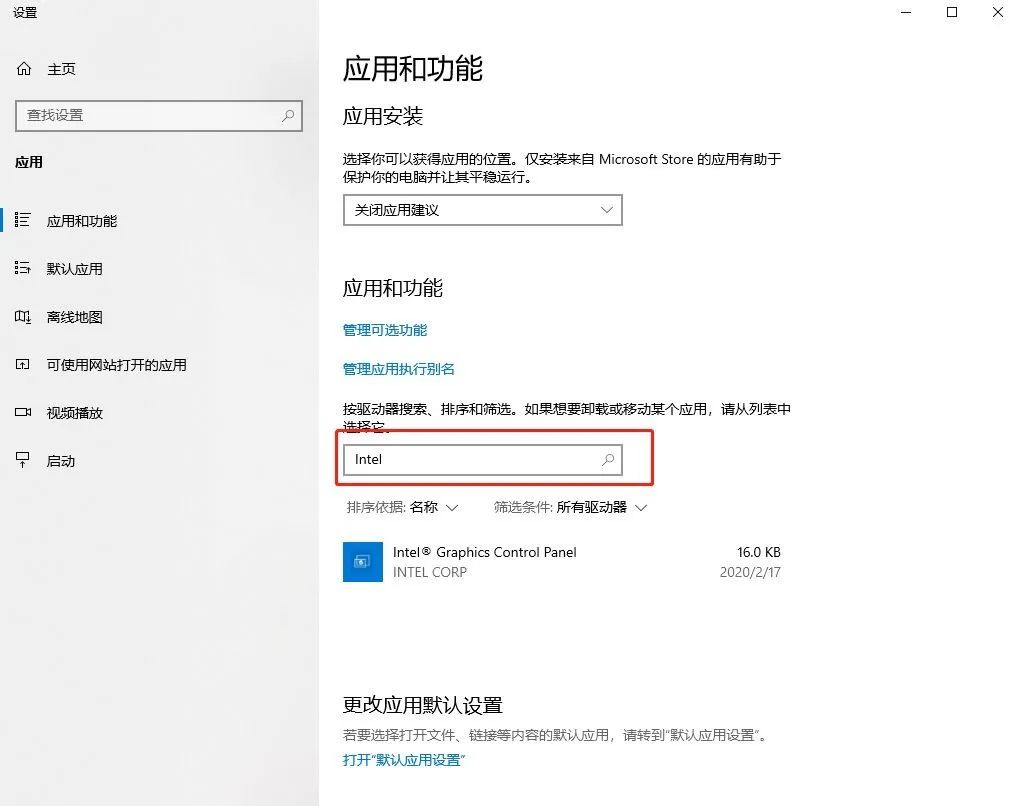Click the 离线地图 map icon
Viewport: 1016px width, 806px height.
tap(23, 317)
